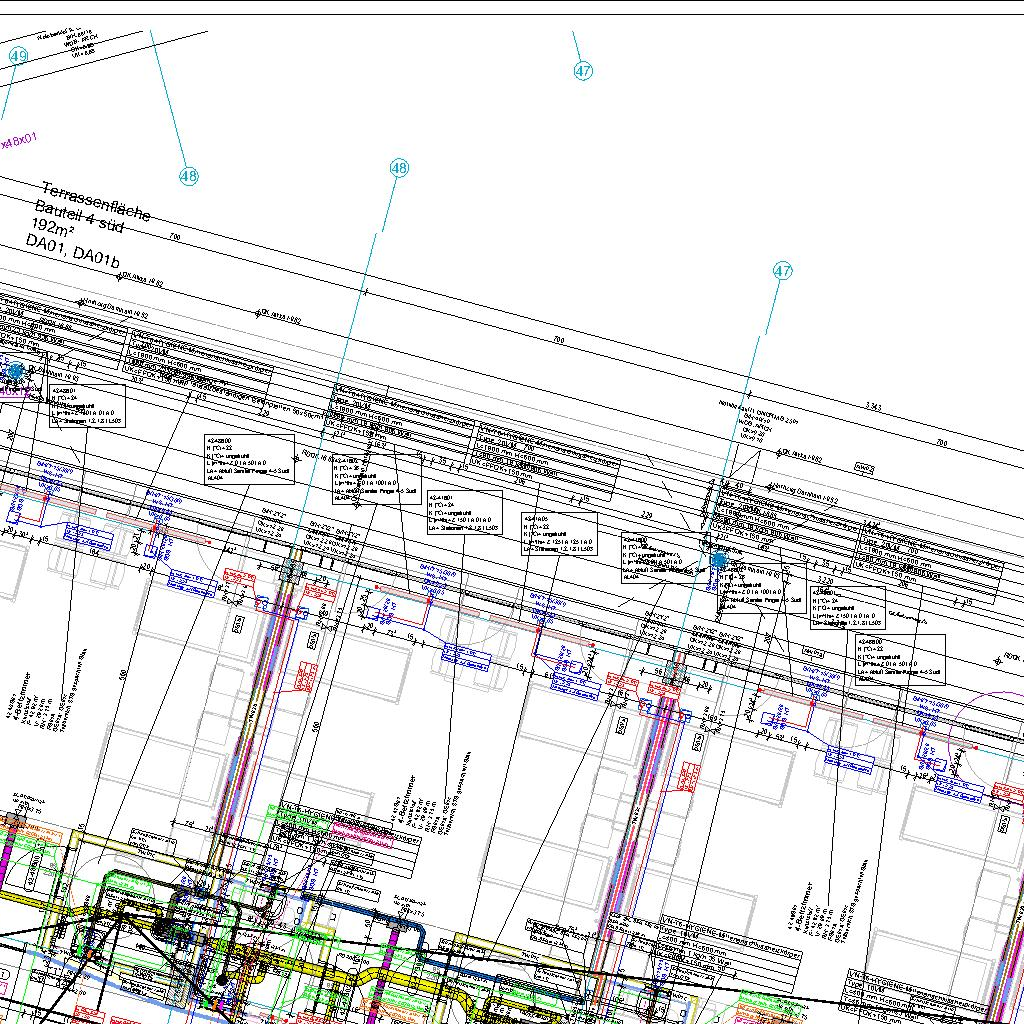Select blue filled node at left drawing edge
1024x1024 pixels.
(x=15, y=372)
